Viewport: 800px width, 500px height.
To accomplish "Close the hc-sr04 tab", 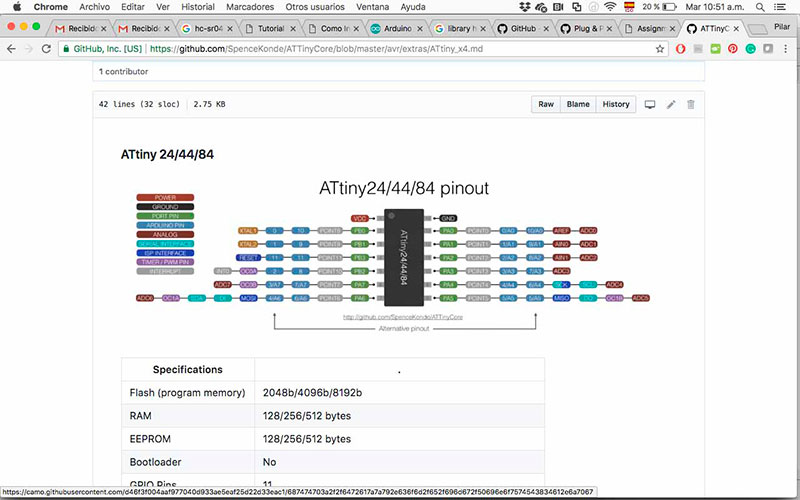I will click(x=230, y=29).
